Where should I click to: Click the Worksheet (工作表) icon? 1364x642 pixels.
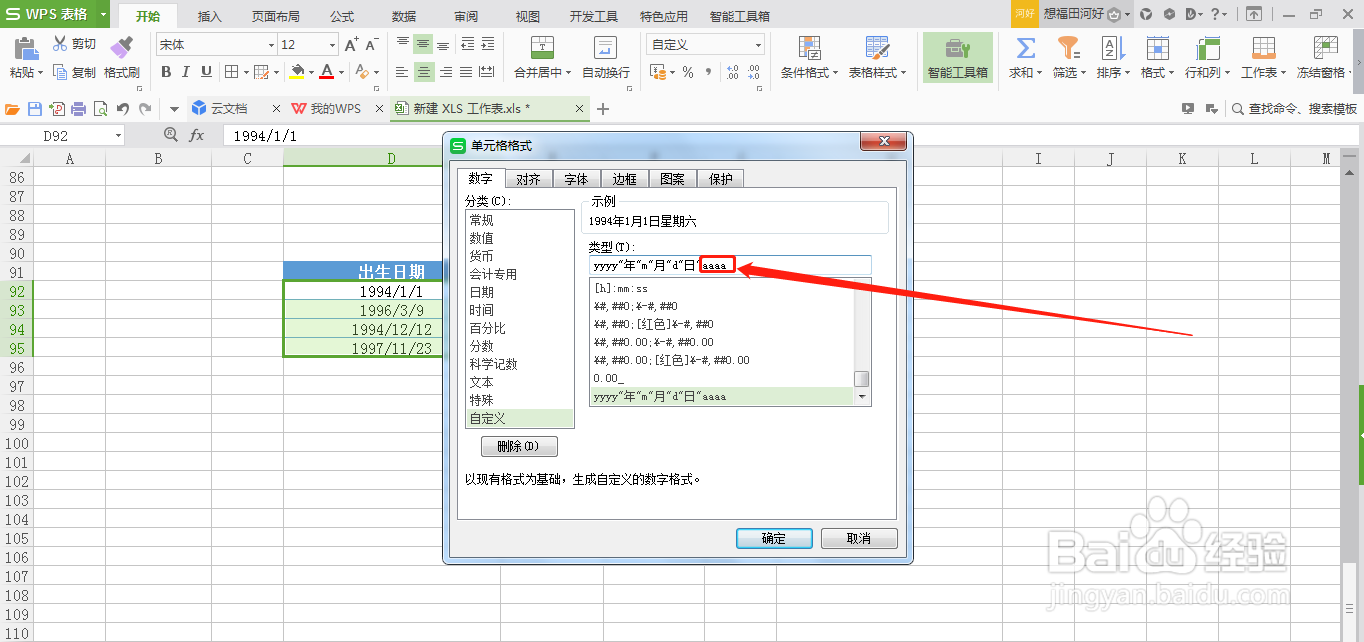point(1263,47)
